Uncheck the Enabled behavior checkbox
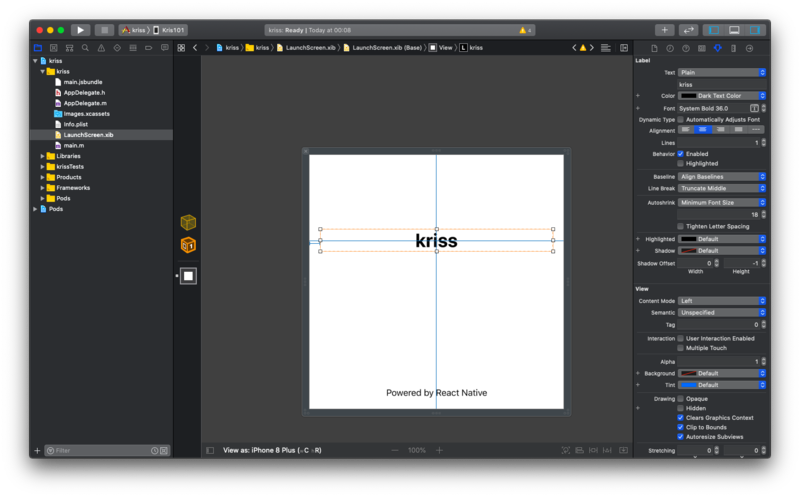Viewport: 800px width, 497px height. pos(680,154)
